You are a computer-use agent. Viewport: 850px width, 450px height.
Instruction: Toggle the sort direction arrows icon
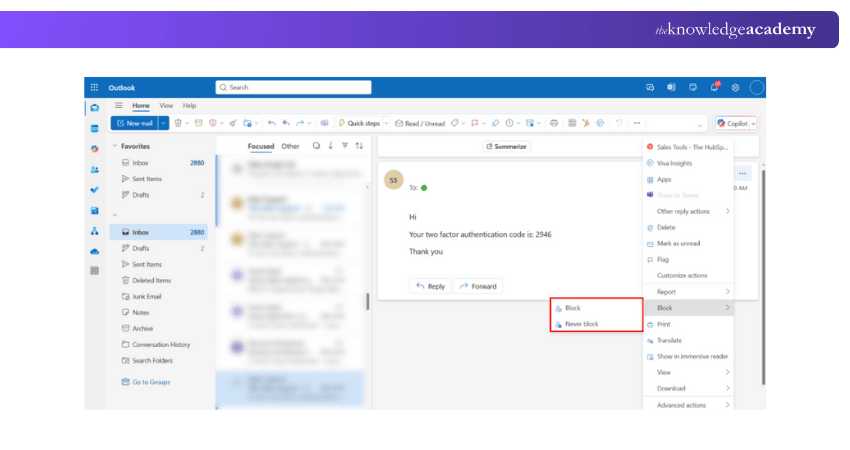[x=359, y=146]
